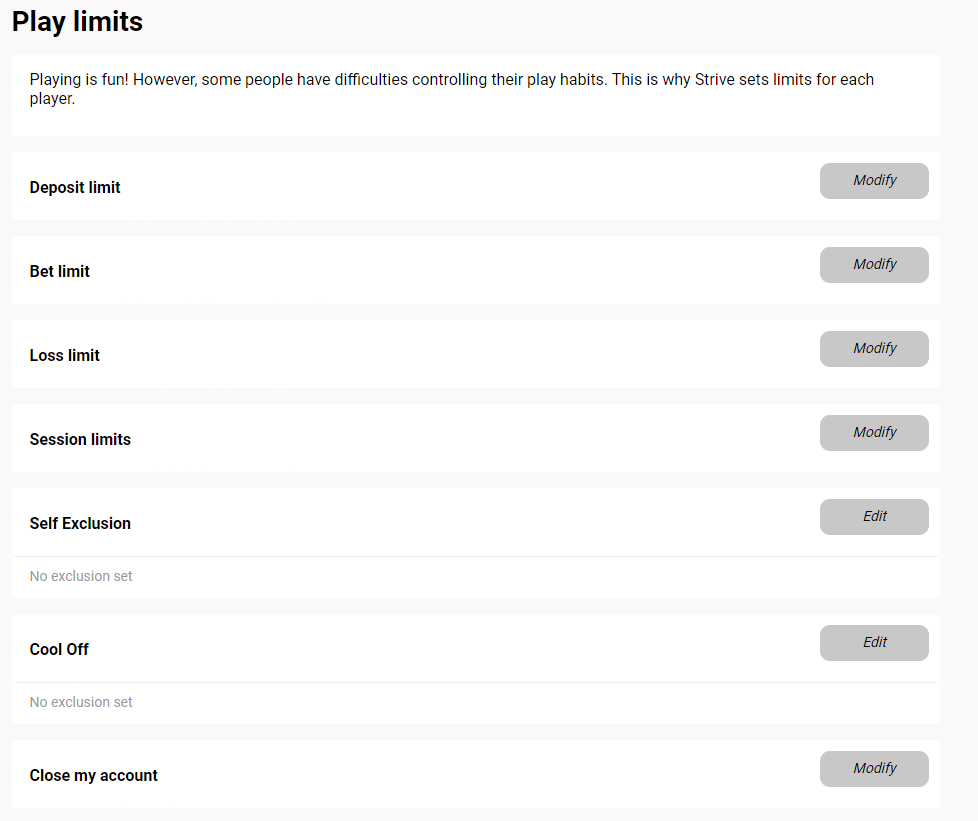The width and height of the screenshot is (978, 821).
Task: Click Modify next to Loss limit
Action: pyautogui.click(x=873, y=348)
